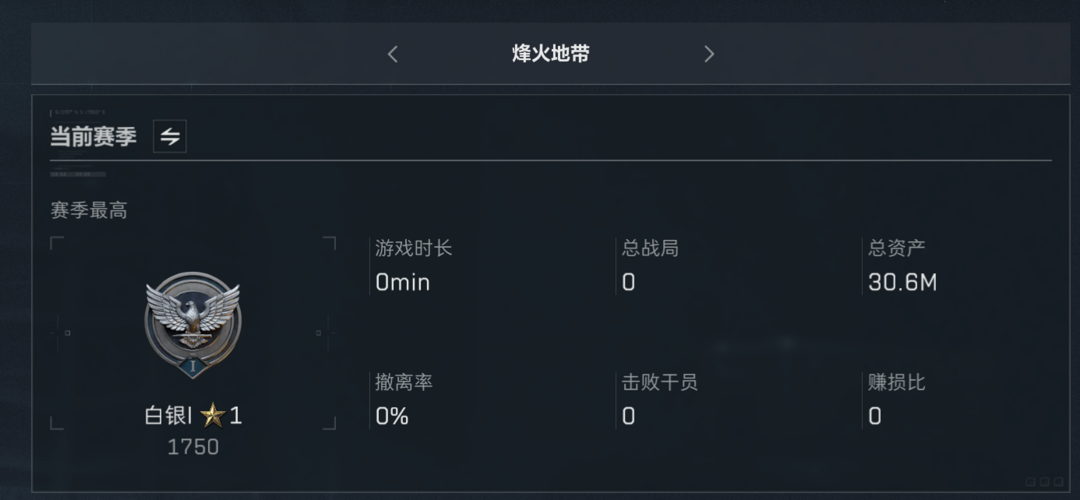Select the 烽火地带 mode title
1080x500 pixels.
[x=550, y=54]
